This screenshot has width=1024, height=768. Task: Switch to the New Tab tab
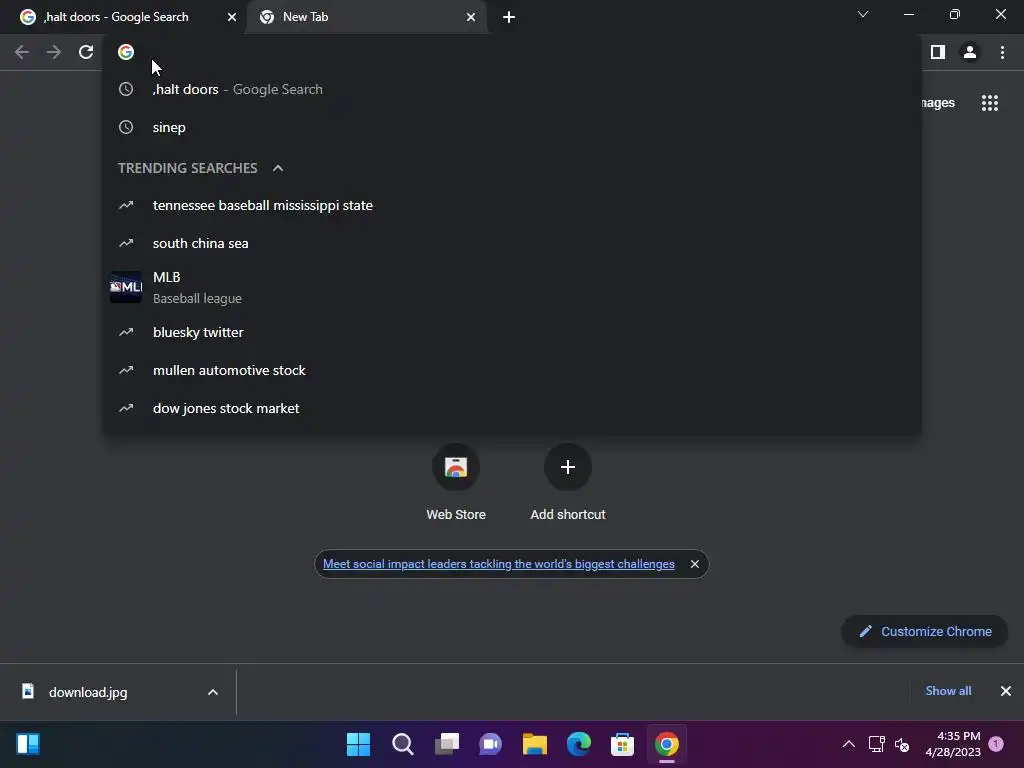[x=367, y=17]
